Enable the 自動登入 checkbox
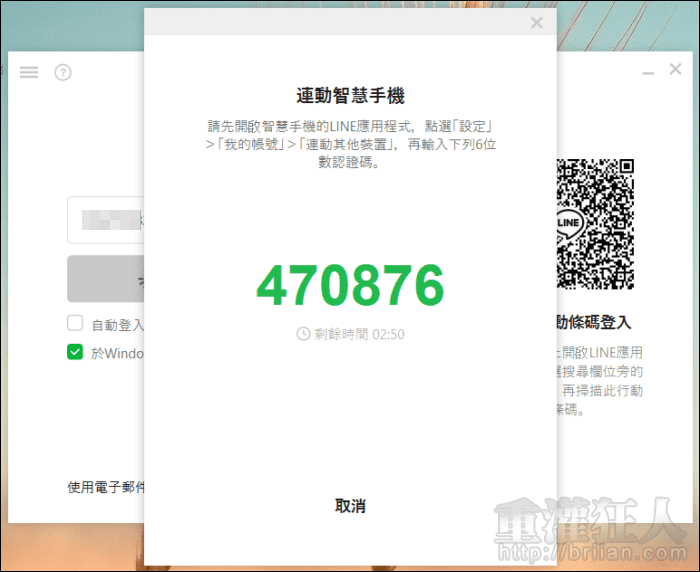This screenshot has height=572, width=700. coord(75,324)
